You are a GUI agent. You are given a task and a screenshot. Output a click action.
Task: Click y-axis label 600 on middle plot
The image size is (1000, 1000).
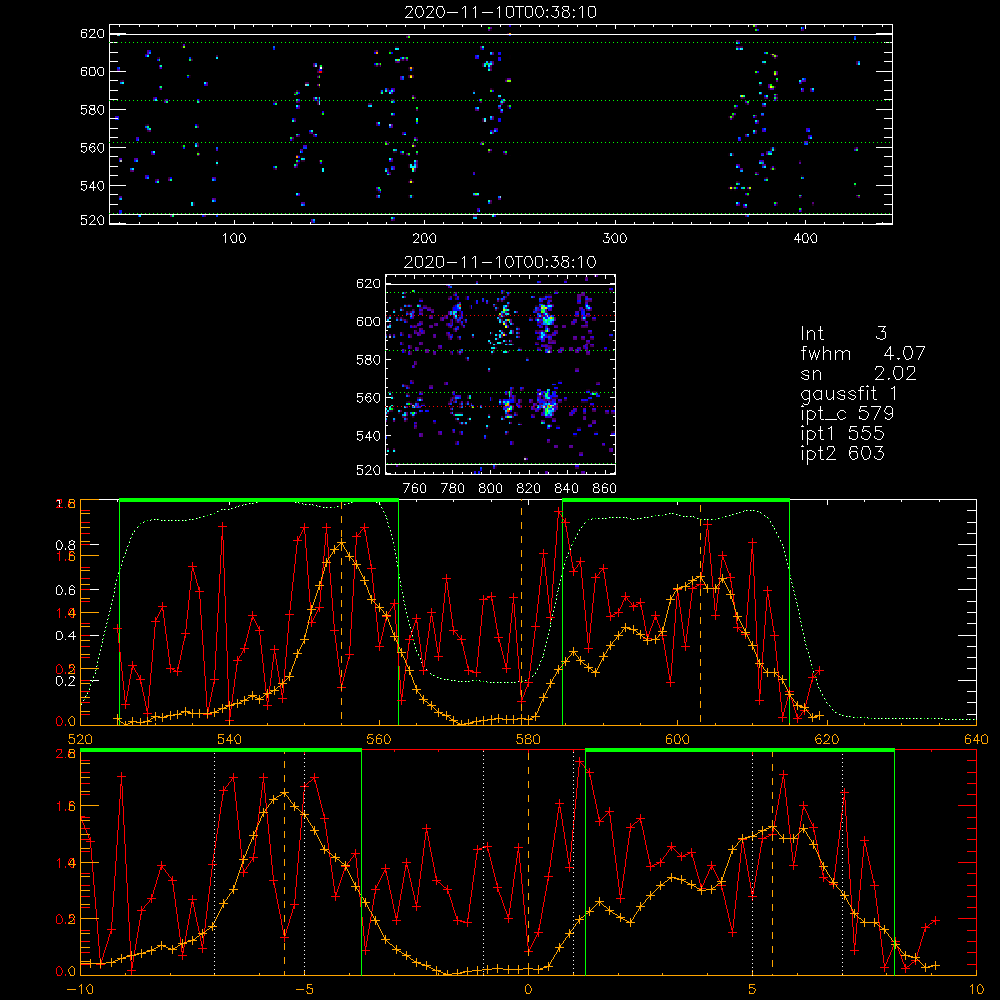[368, 322]
